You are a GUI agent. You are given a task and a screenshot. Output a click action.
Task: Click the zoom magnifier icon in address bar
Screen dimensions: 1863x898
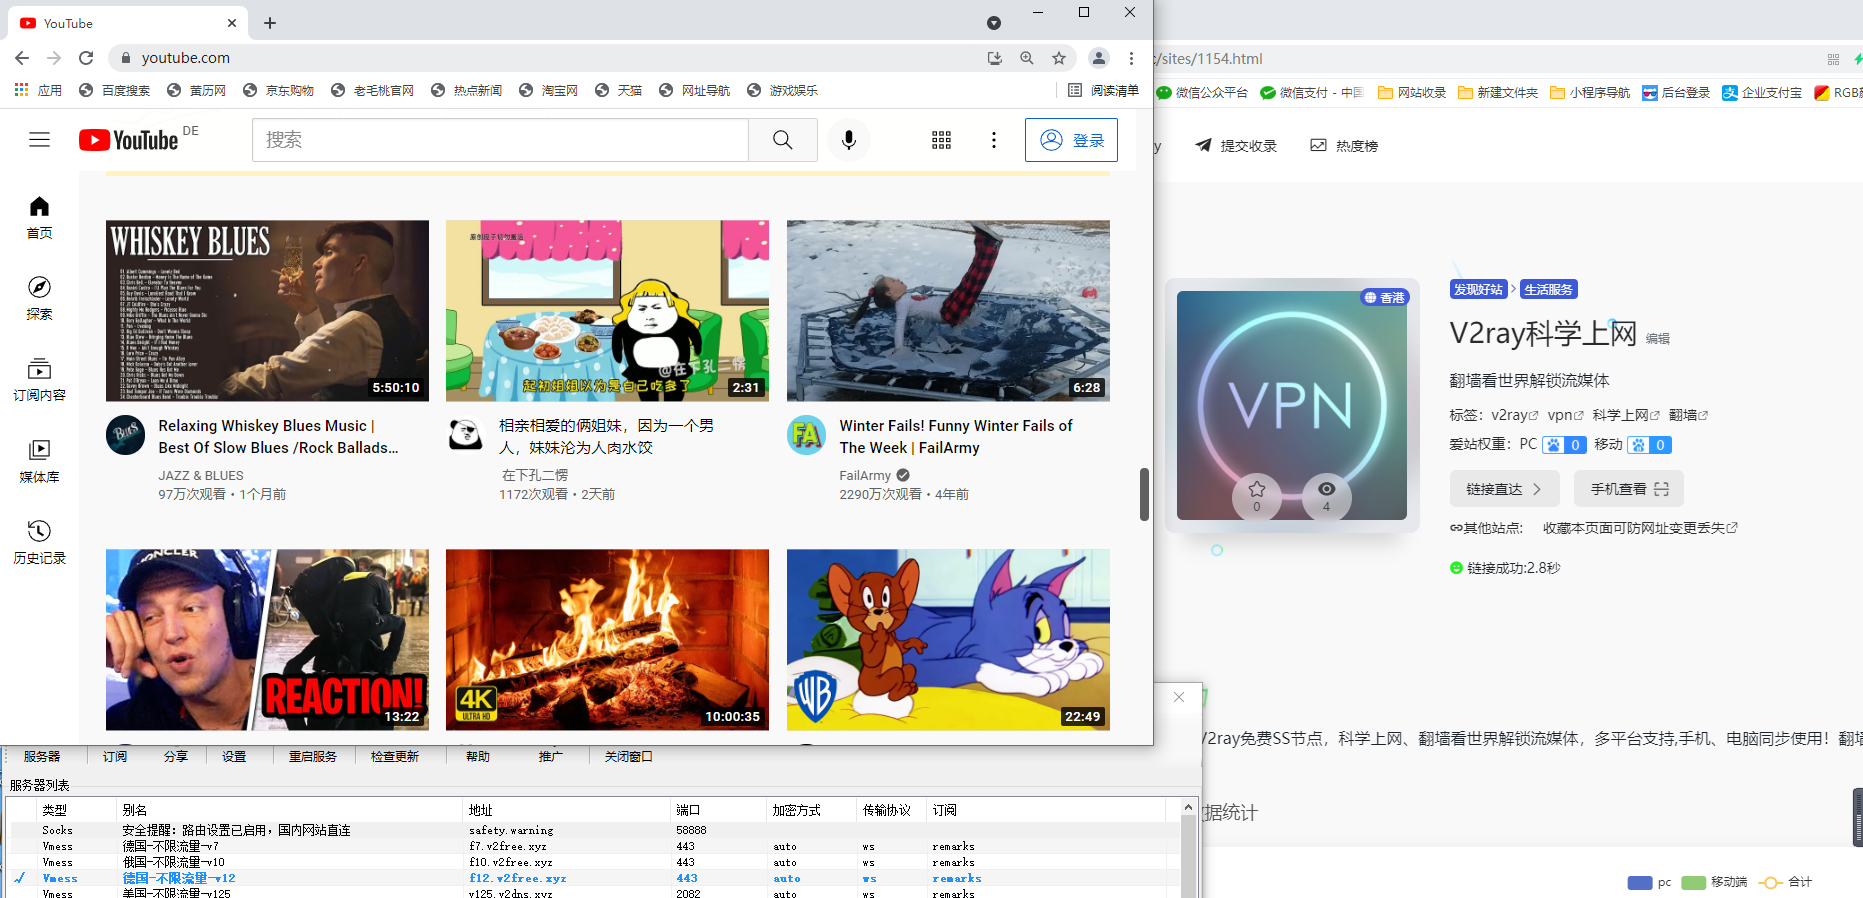pyautogui.click(x=1027, y=58)
